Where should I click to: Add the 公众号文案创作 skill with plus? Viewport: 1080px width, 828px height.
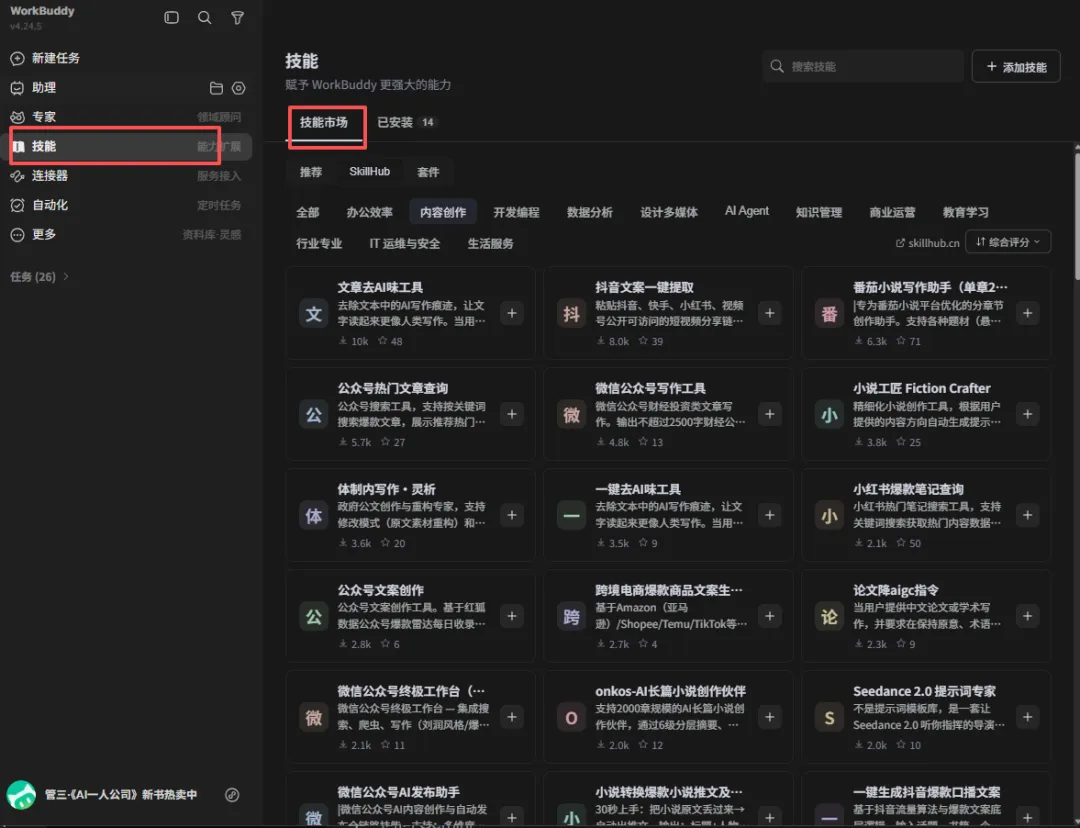(512, 616)
